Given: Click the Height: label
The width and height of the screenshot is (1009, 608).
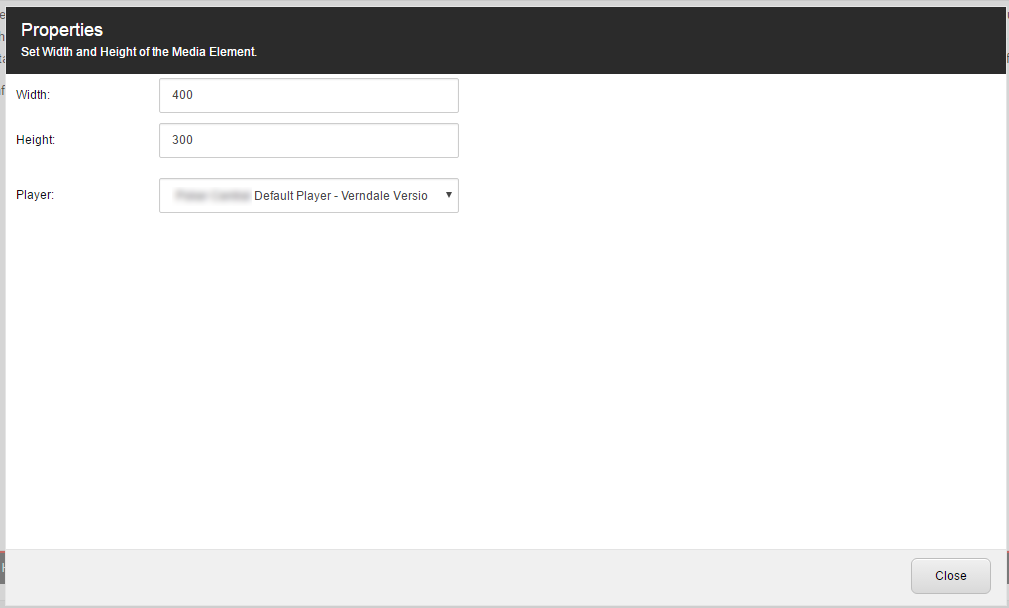Looking at the screenshot, I should pos(35,140).
